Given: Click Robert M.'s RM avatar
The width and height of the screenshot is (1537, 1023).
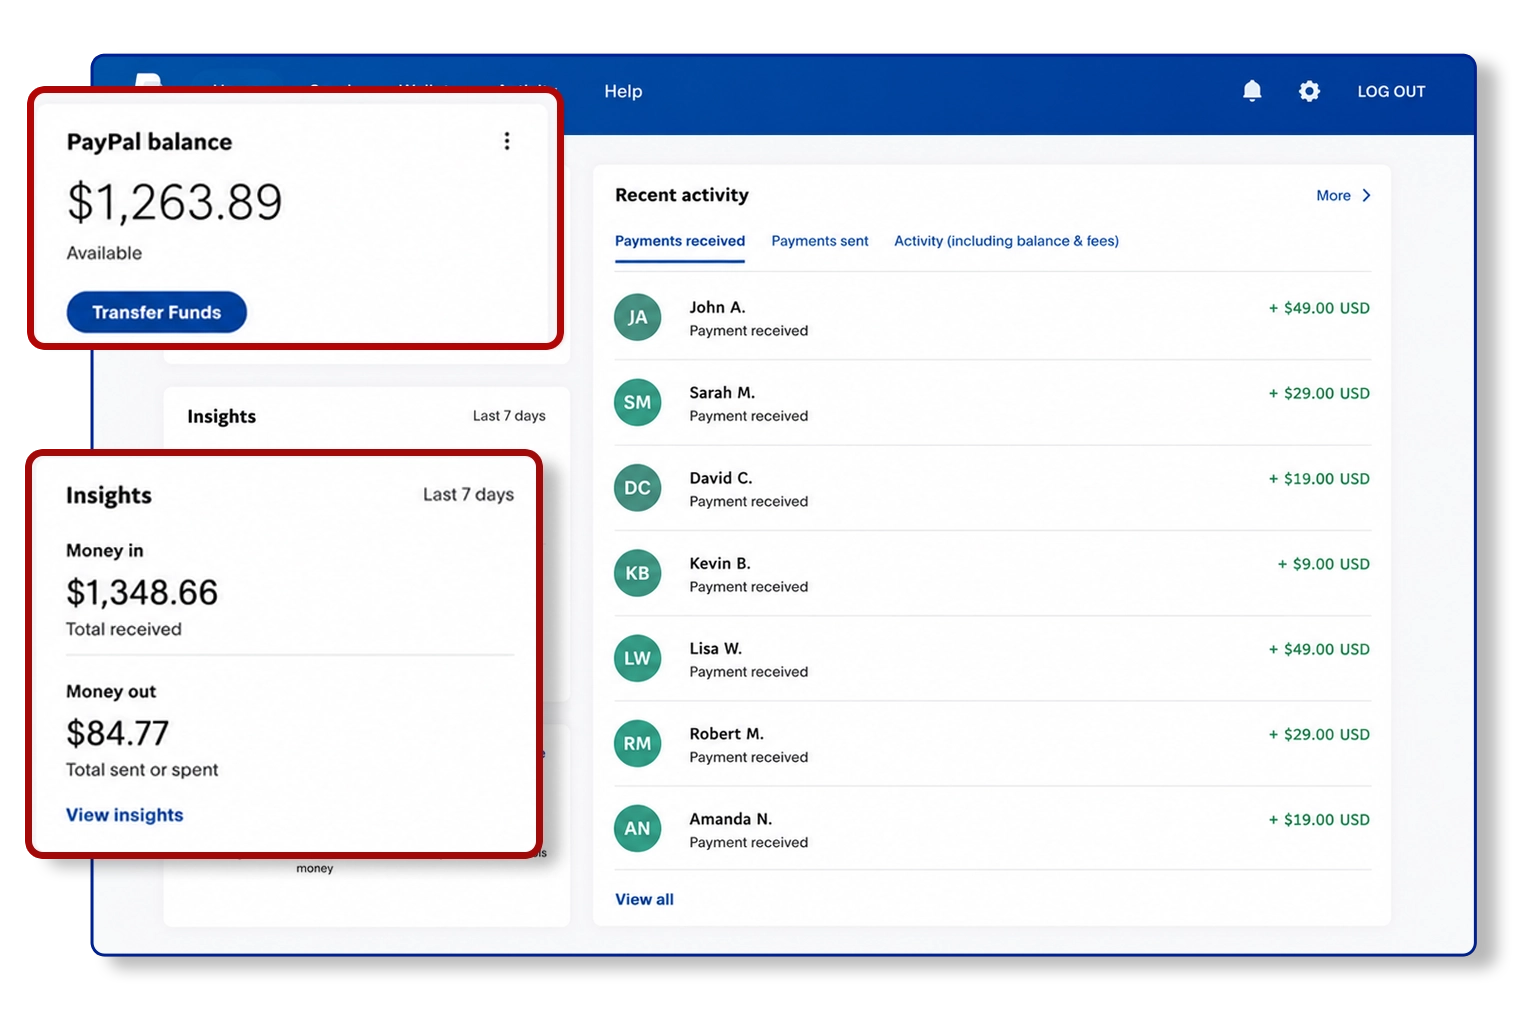Looking at the screenshot, I should pyautogui.click(x=637, y=743).
